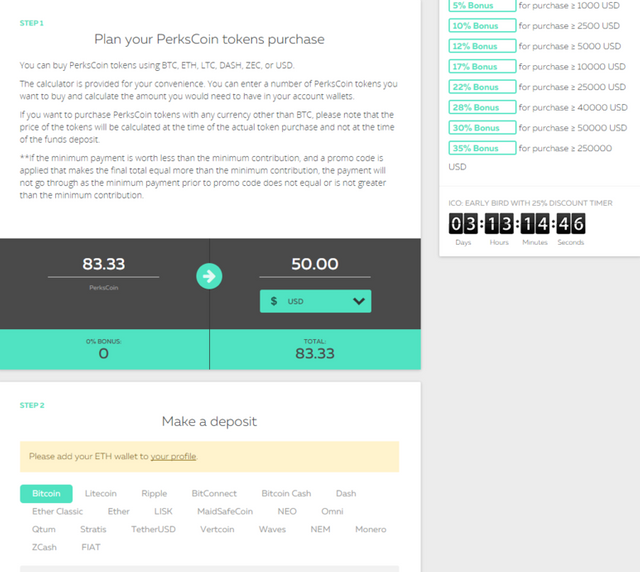The image size is (640, 572).
Task: Select BitConnect as deposit method
Action: [x=214, y=494]
